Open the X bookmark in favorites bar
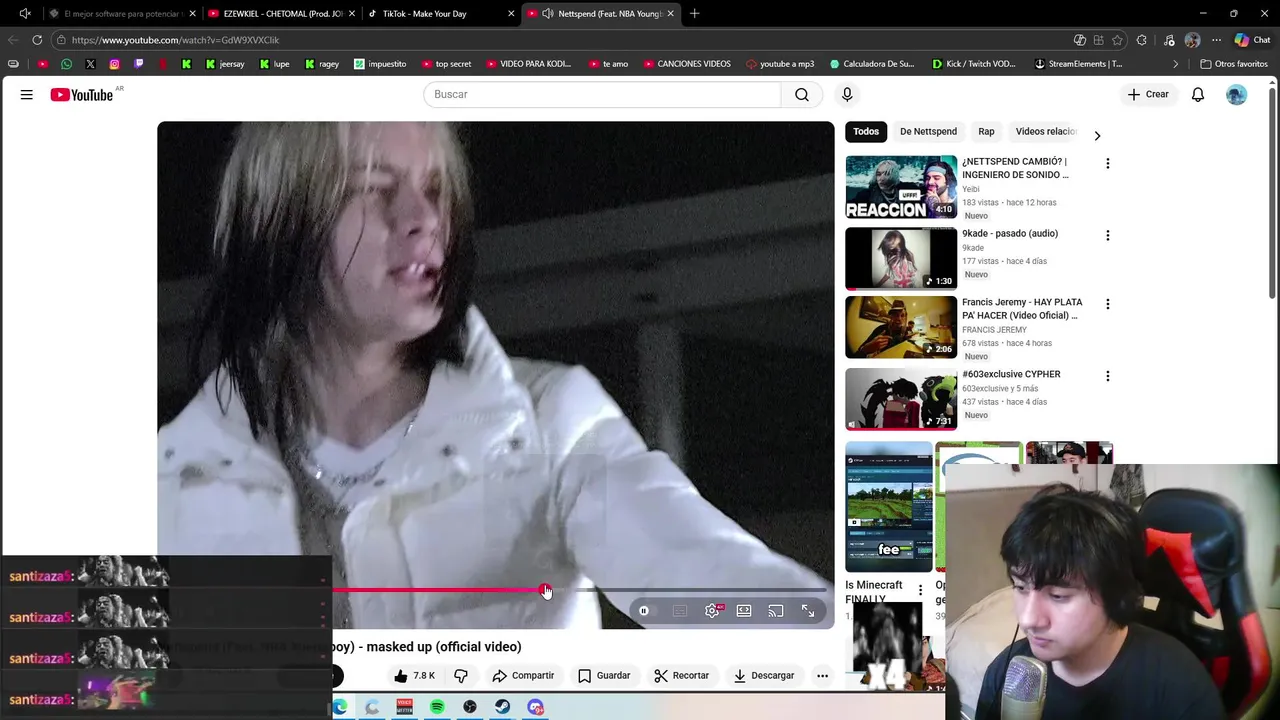Viewport: 1280px width, 720px height. (90, 64)
